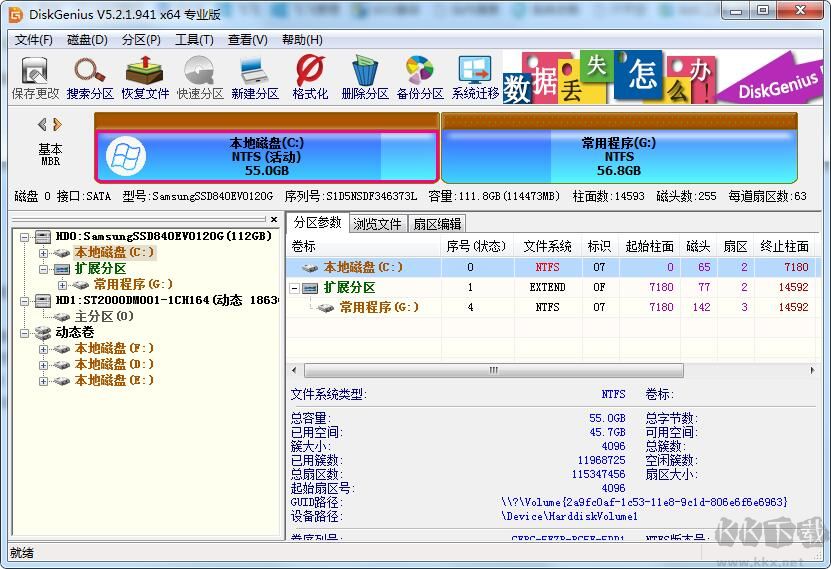
Task: Select 主分区(0) in the tree
Action: pyautogui.click(x=104, y=316)
